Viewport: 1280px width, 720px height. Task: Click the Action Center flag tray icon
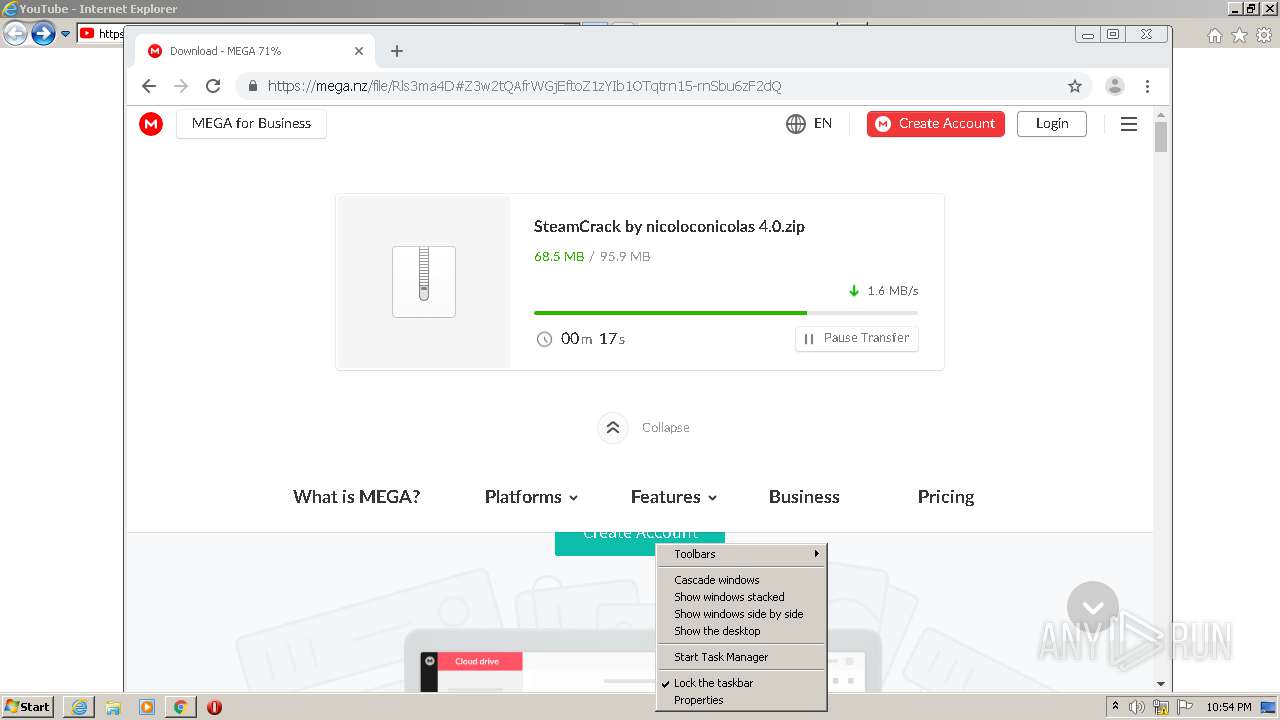click(x=1185, y=707)
